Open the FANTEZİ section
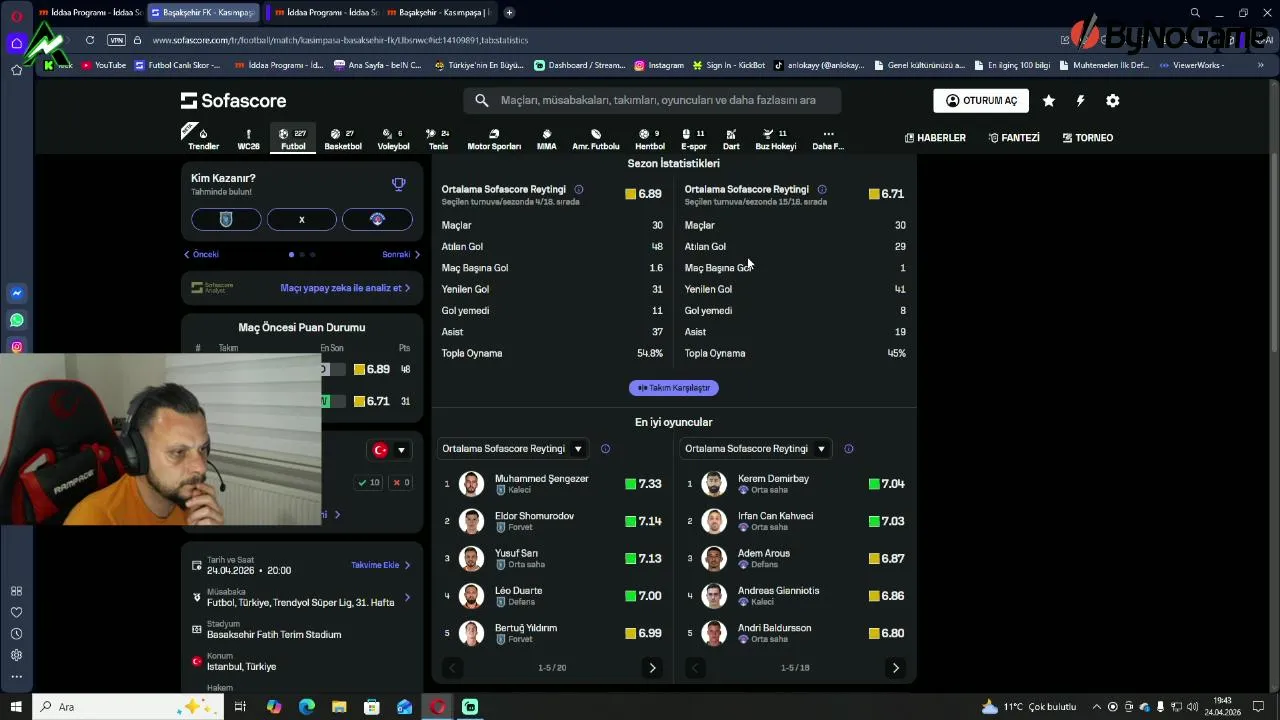This screenshot has height=720, width=1280. click(1014, 138)
